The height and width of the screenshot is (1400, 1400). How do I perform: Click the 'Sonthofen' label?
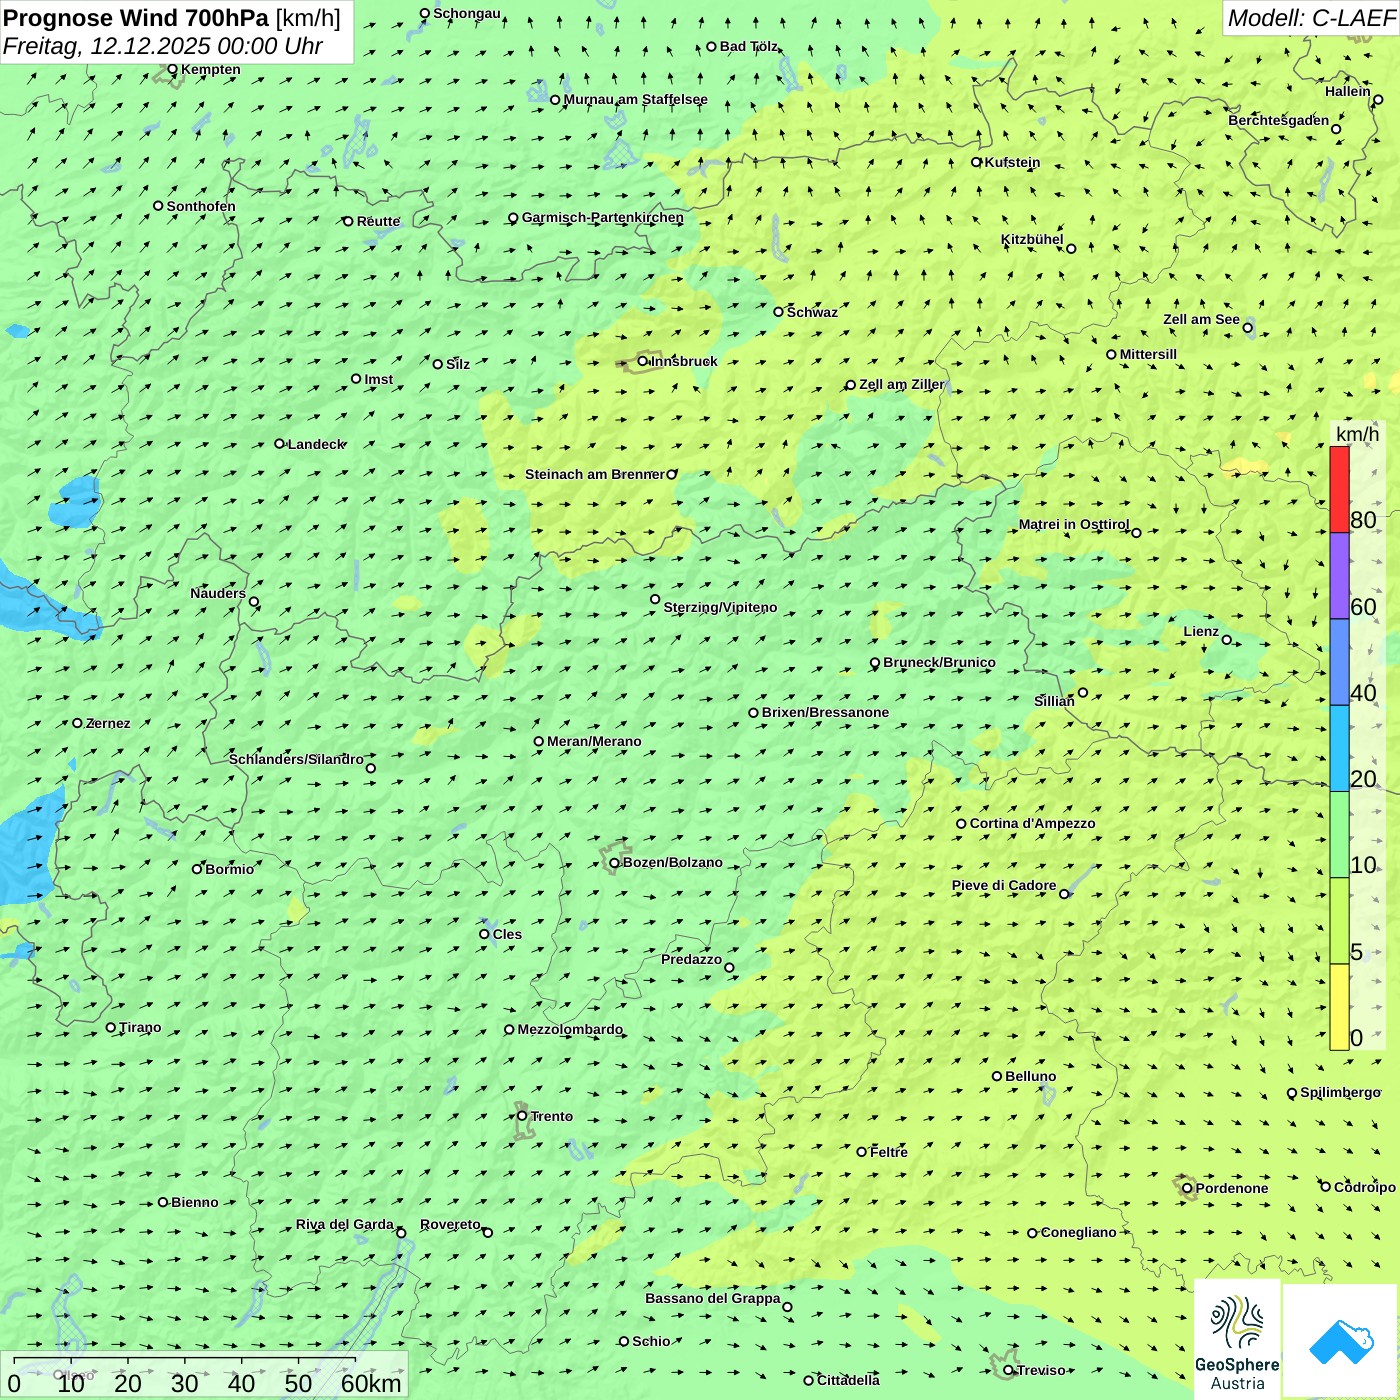click(202, 206)
